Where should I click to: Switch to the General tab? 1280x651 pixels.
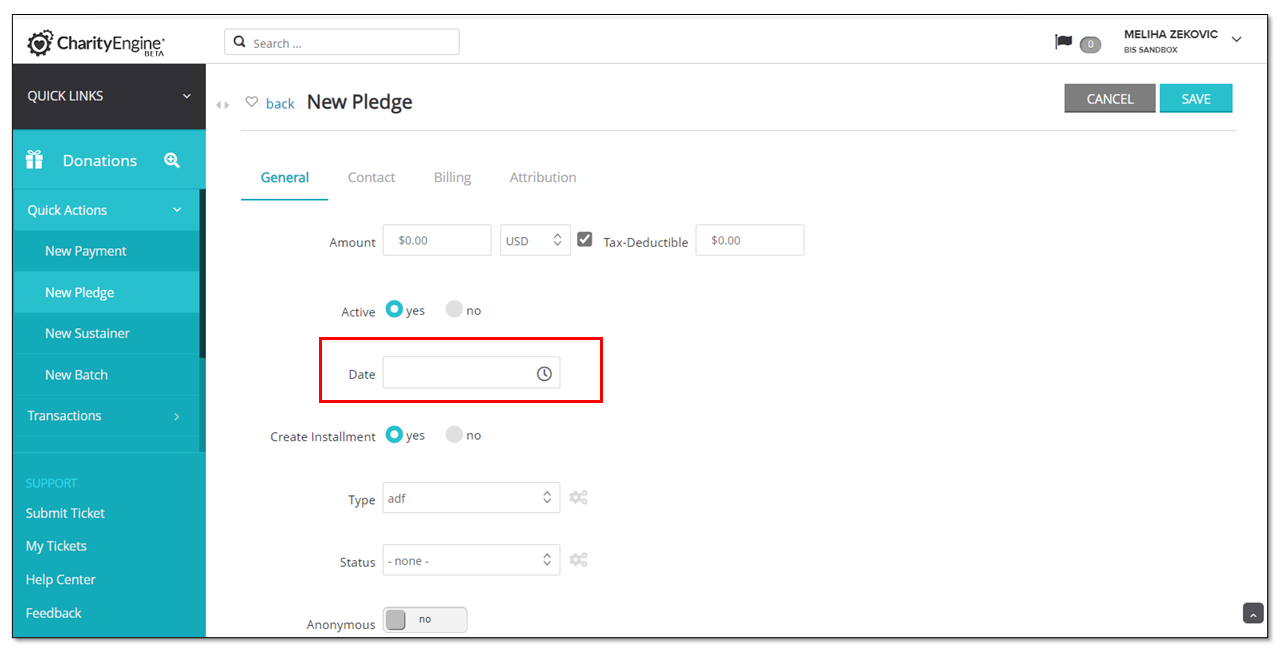[285, 177]
